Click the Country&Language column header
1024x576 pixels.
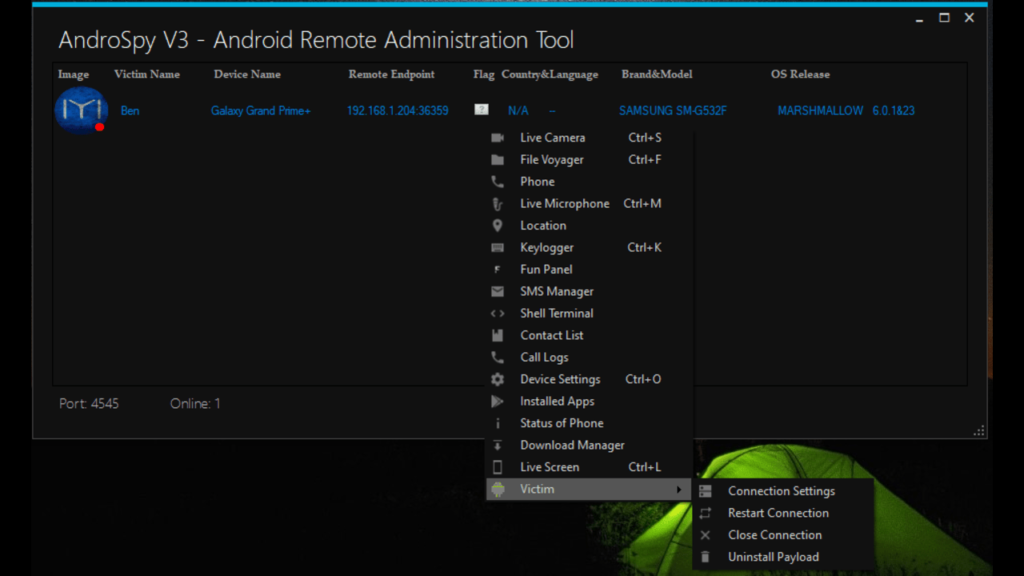tap(550, 74)
